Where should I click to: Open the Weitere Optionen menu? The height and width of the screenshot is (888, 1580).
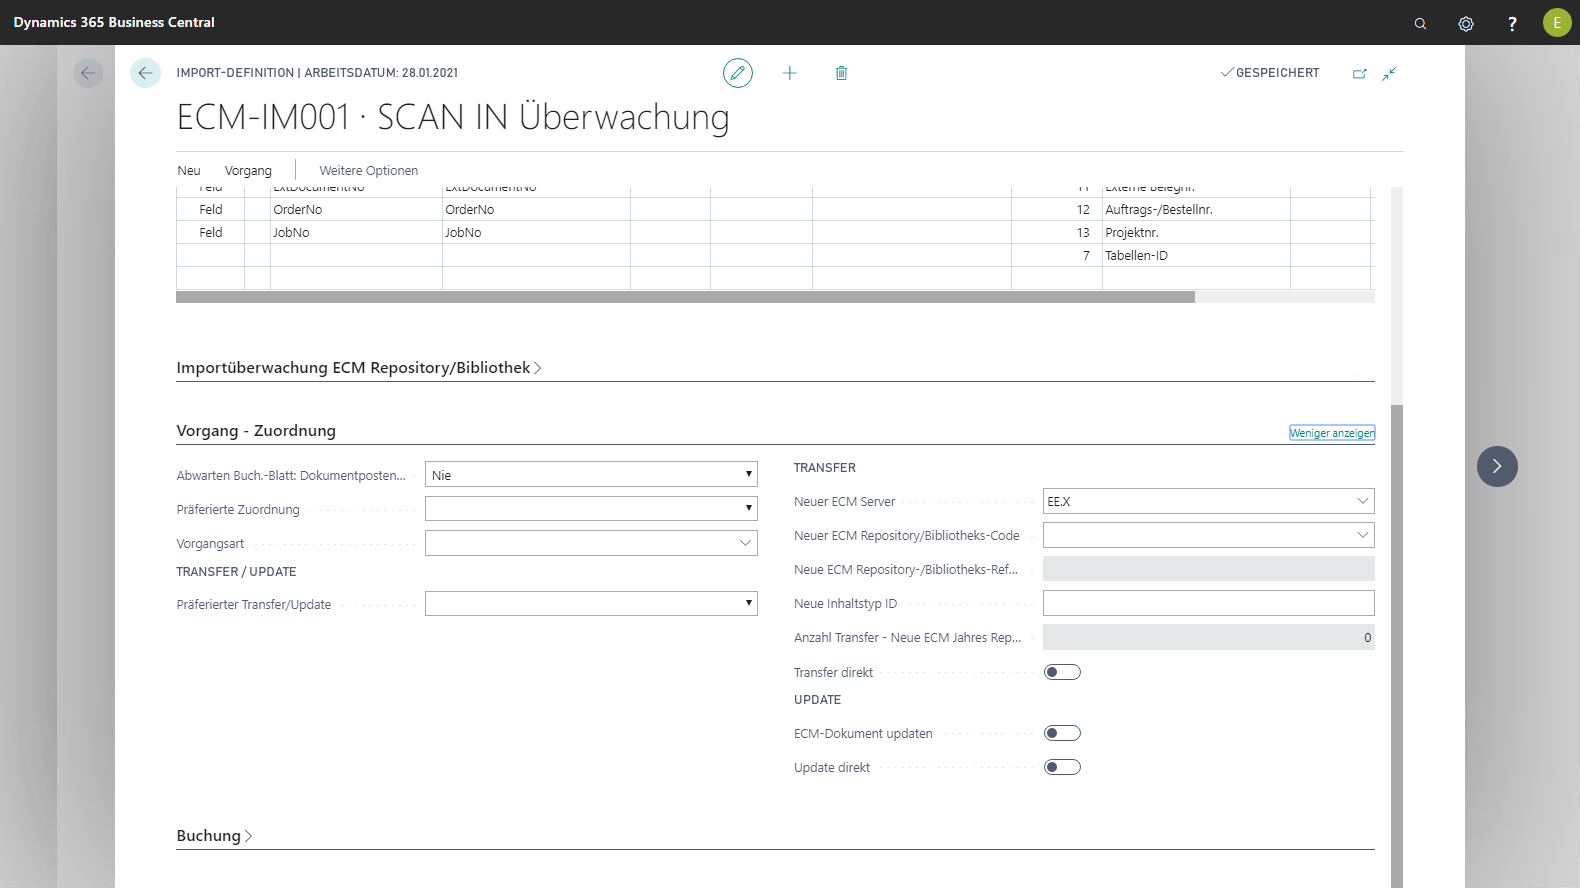pos(369,171)
